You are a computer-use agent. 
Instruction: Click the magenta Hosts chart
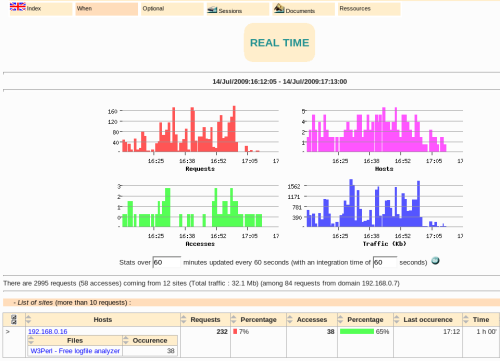tap(382, 138)
